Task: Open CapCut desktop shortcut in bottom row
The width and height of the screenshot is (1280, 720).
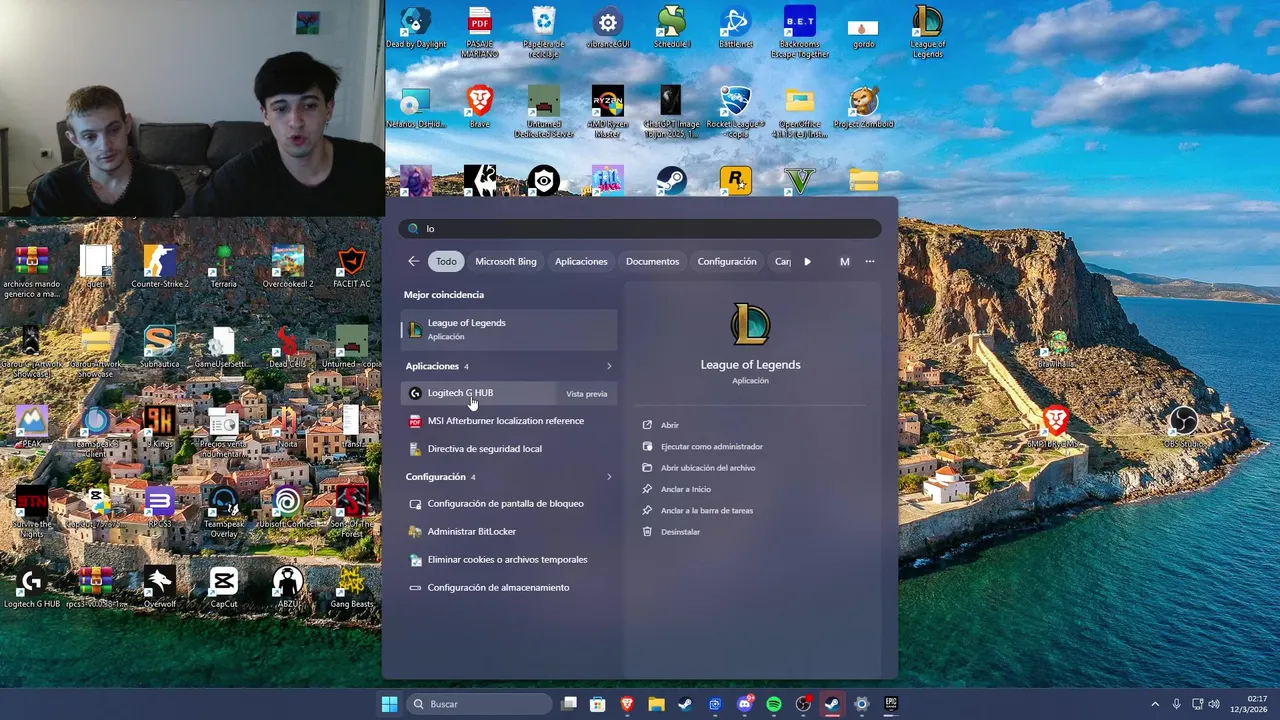Action: pyautogui.click(x=224, y=588)
